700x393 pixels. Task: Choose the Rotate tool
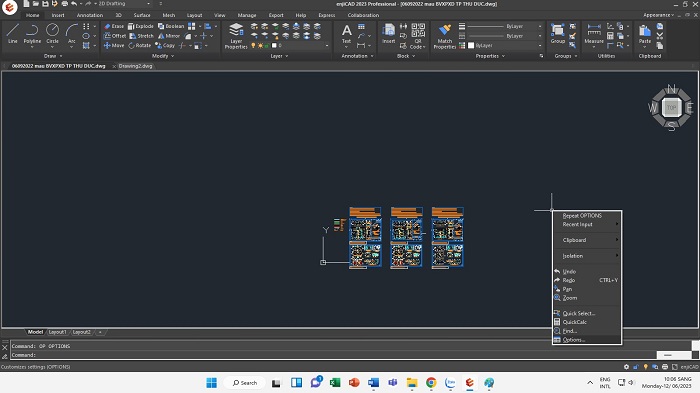click(140, 46)
